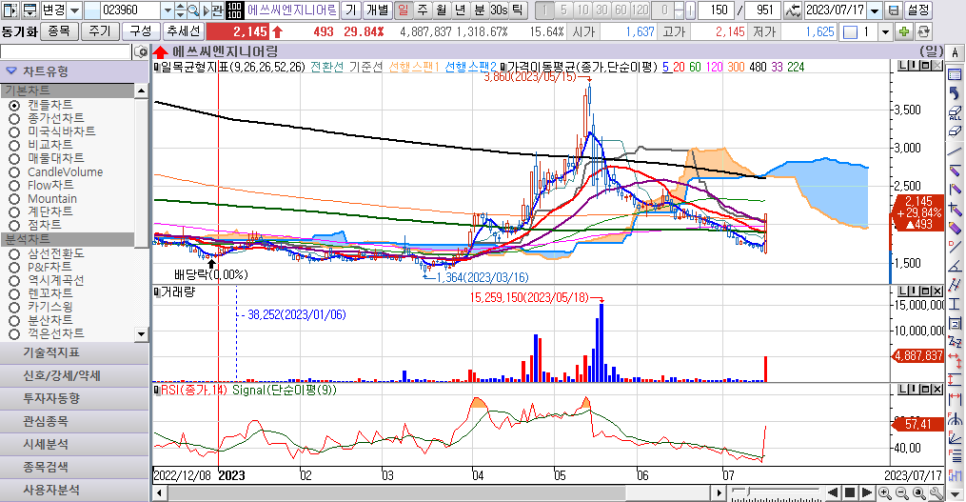Open the 종목검색 panel
The width and height of the screenshot is (966, 502).
pyautogui.click(x=75, y=467)
